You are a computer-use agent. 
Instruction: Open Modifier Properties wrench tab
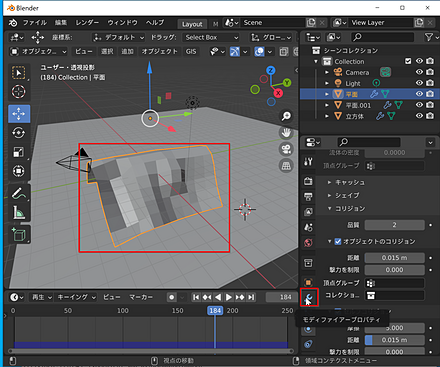pos(309,297)
